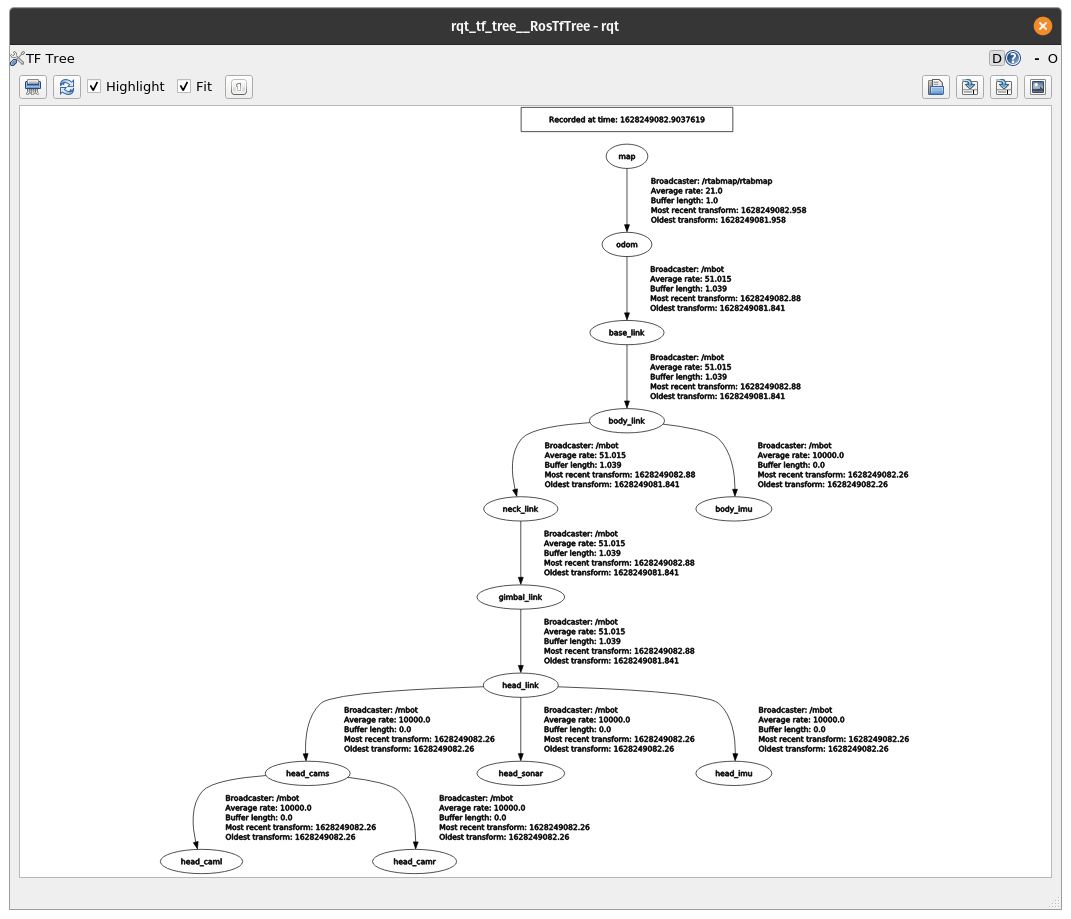Save the graph as an image
1071x919 pixels.
[x=1038, y=87]
